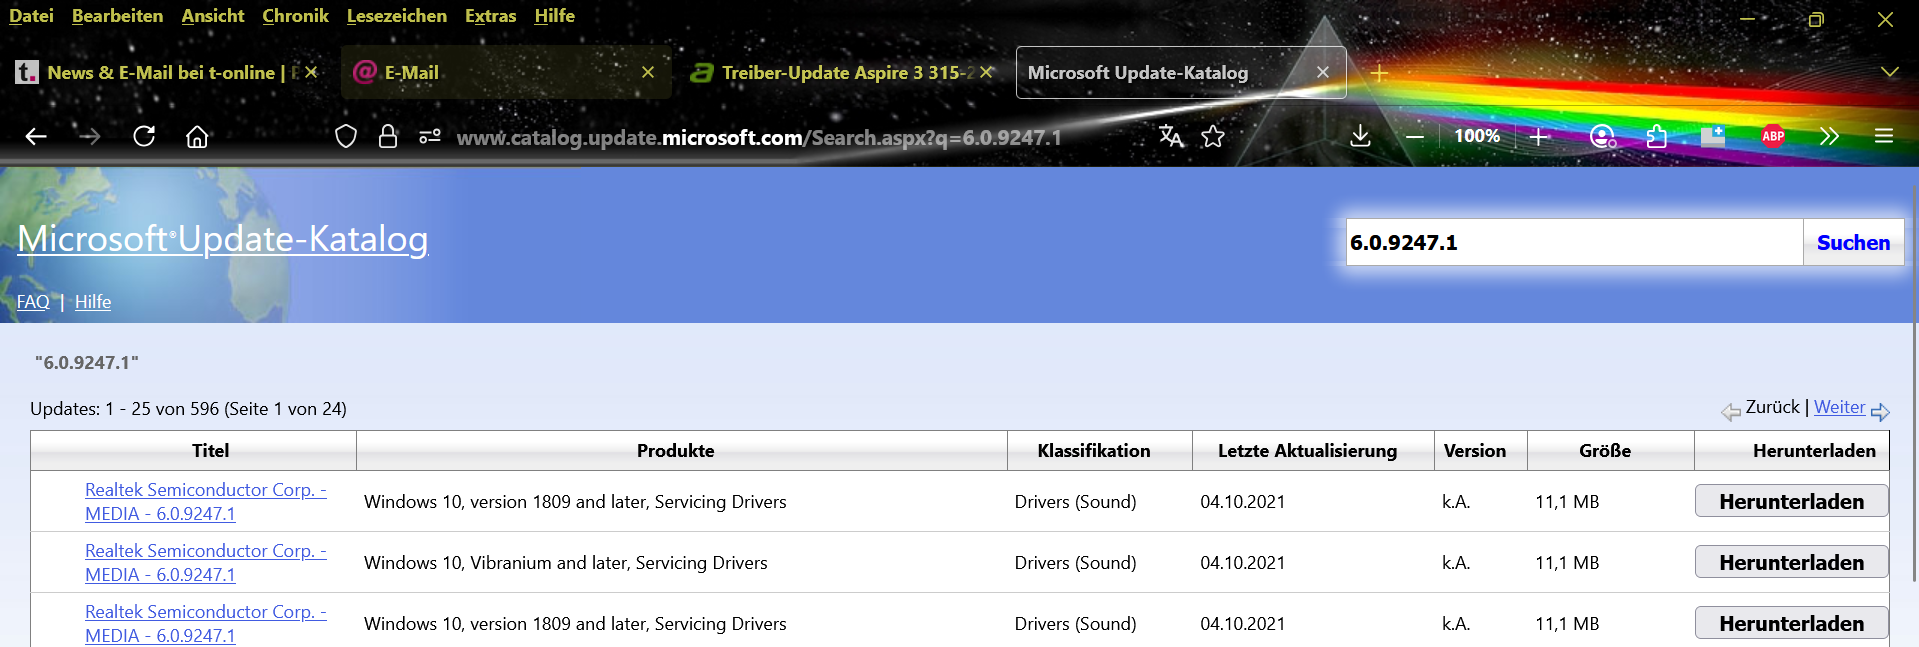Close the E-Mail tab
Image resolution: width=1919 pixels, height=647 pixels.
[x=648, y=72]
